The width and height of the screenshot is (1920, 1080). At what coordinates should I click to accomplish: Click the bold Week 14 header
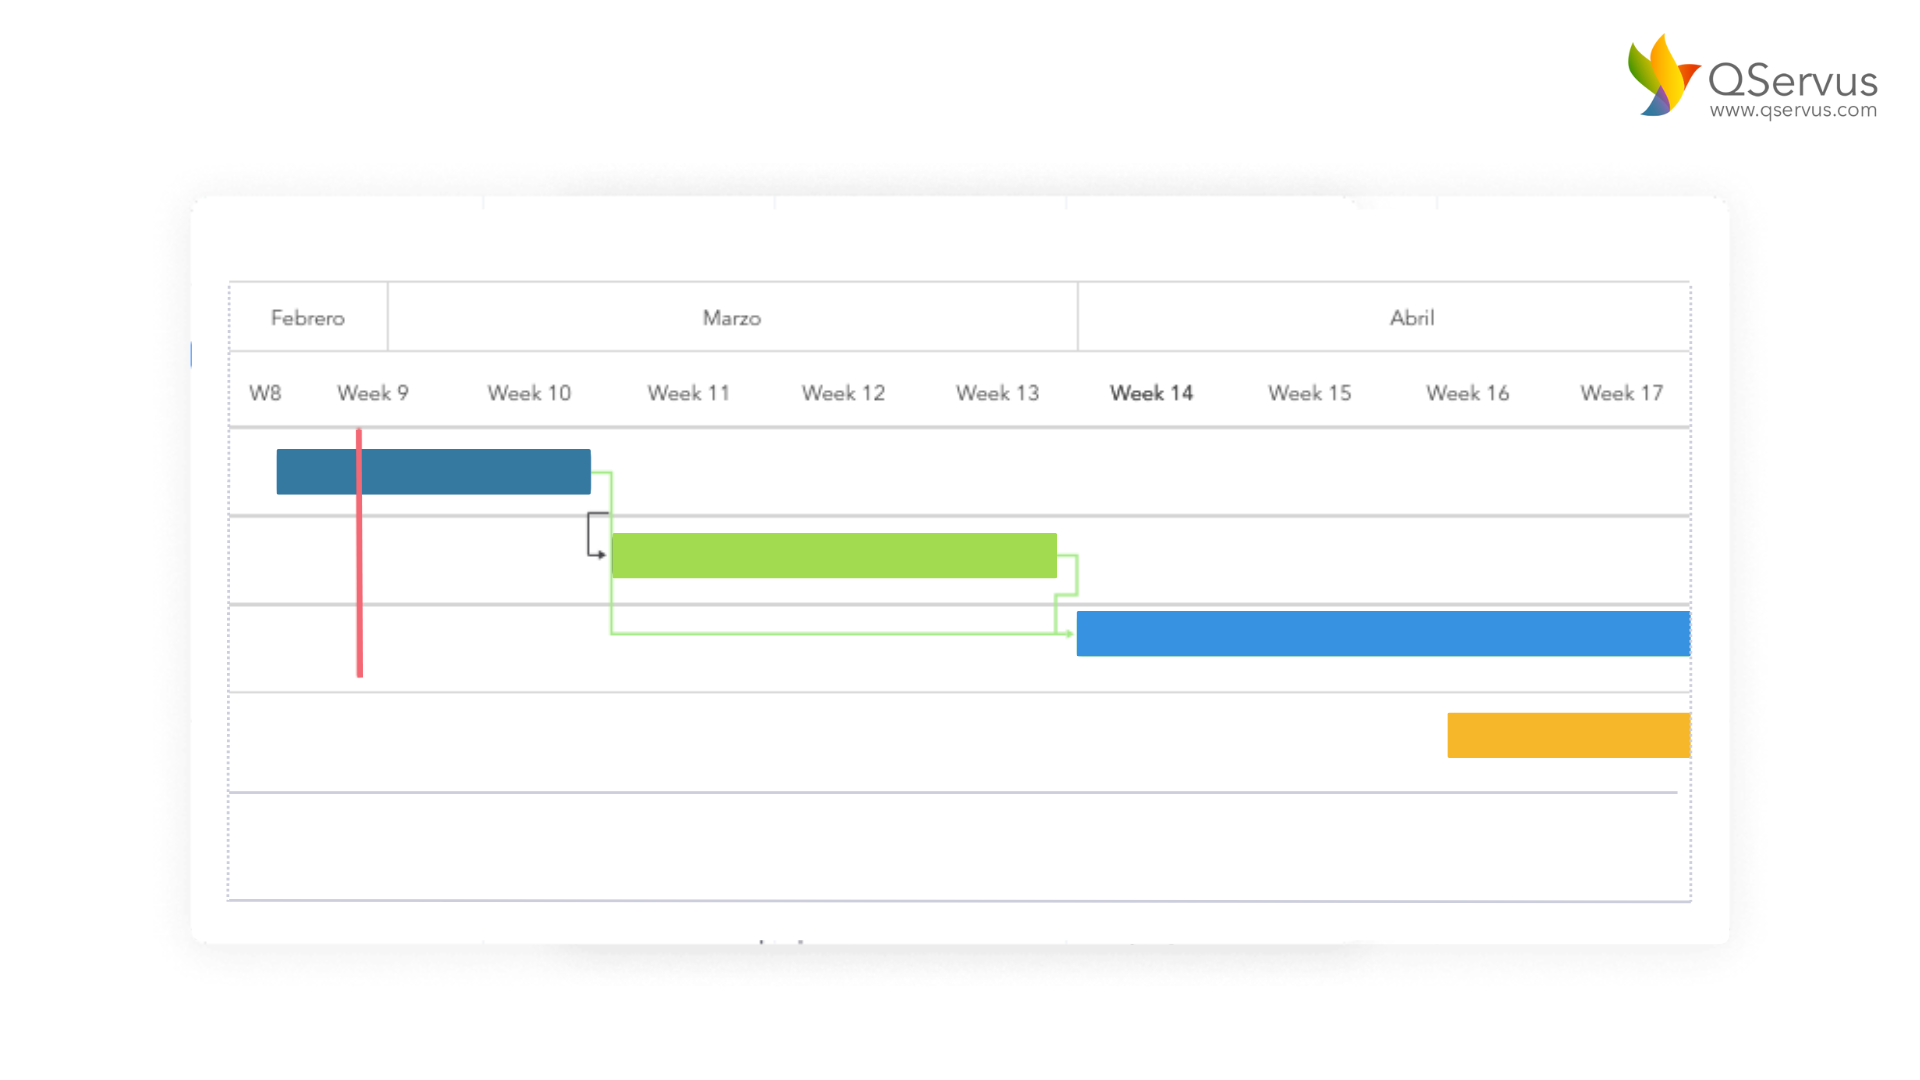pyautogui.click(x=1151, y=393)
